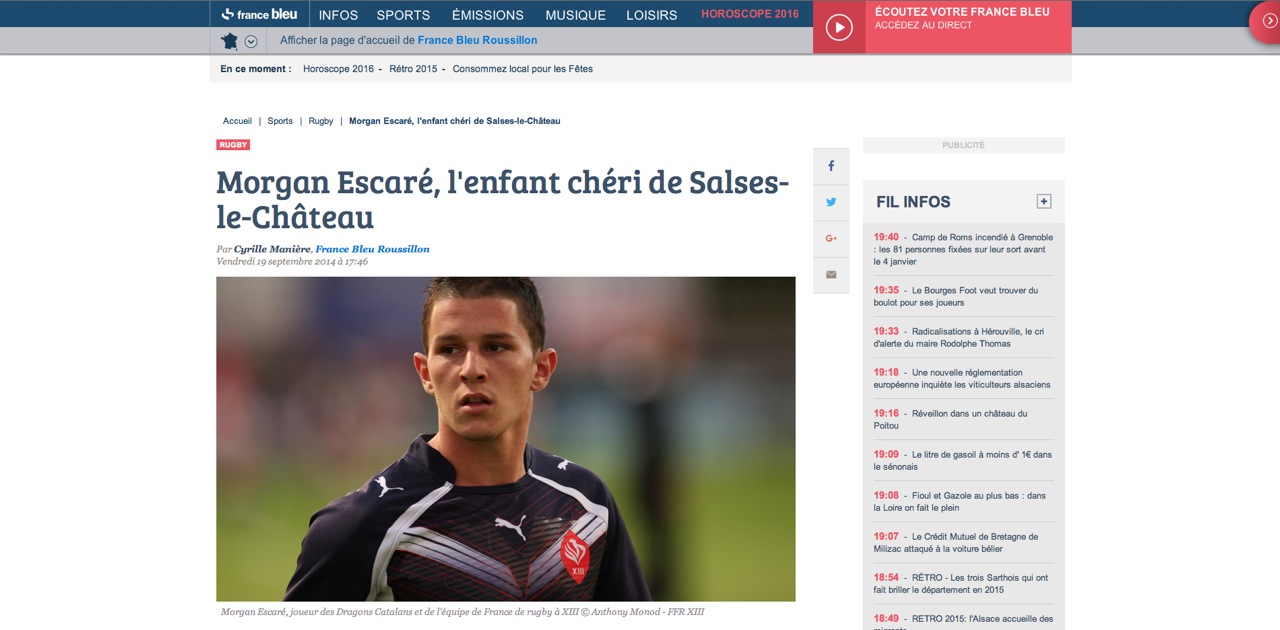Click the France map region icon

coord(230,41)
